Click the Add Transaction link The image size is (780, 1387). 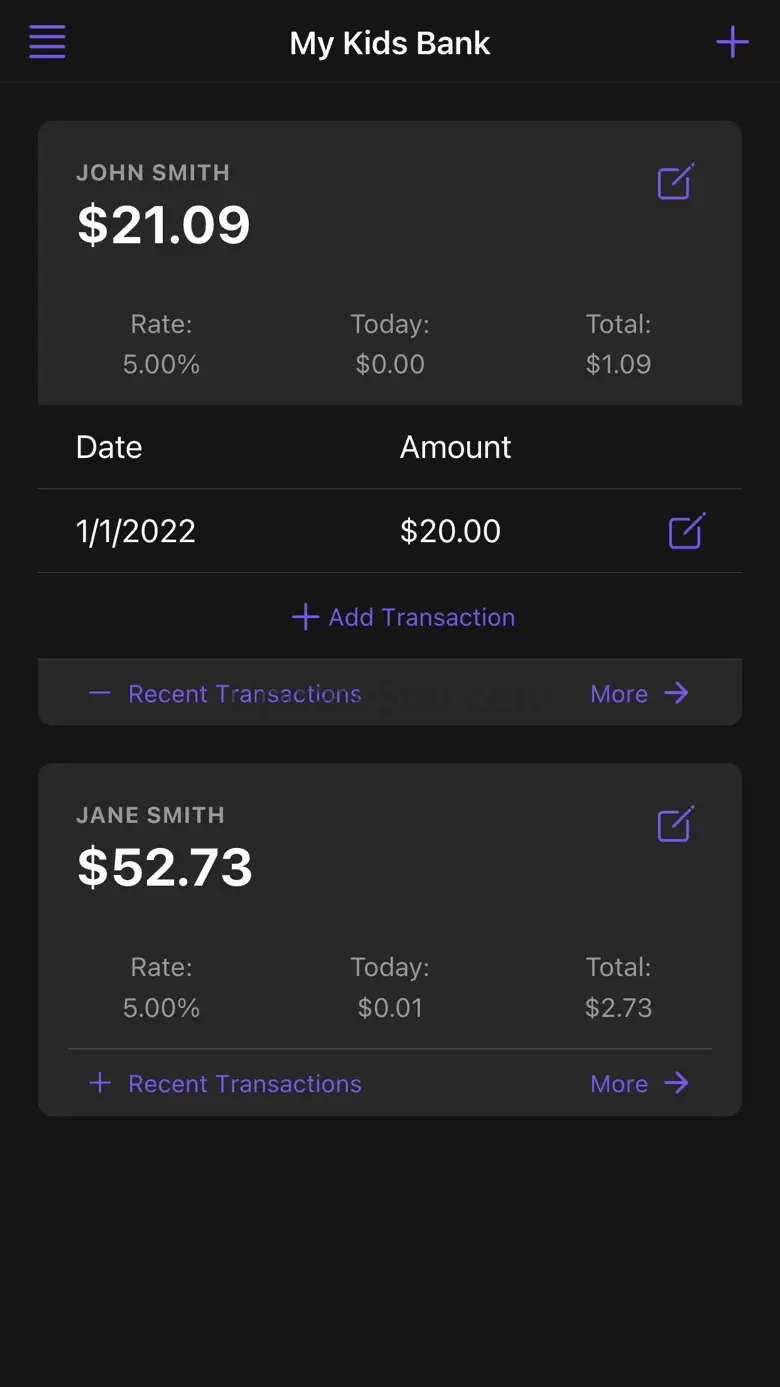click(421, 617)
